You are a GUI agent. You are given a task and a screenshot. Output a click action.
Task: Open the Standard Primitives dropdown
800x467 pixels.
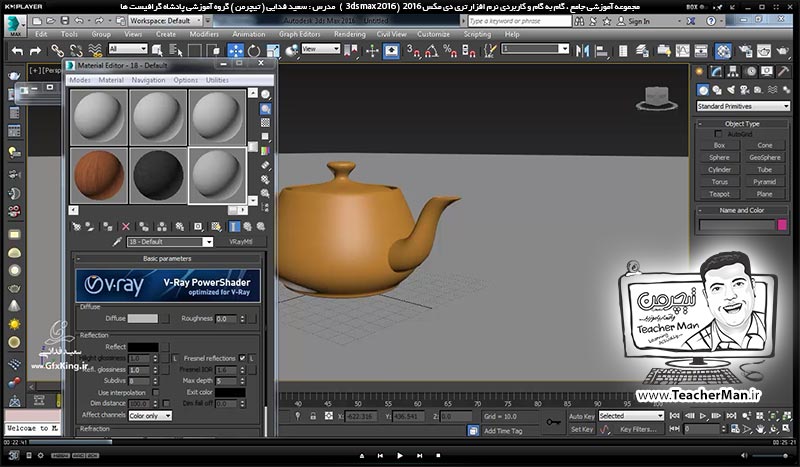click(x=743, y=106)
